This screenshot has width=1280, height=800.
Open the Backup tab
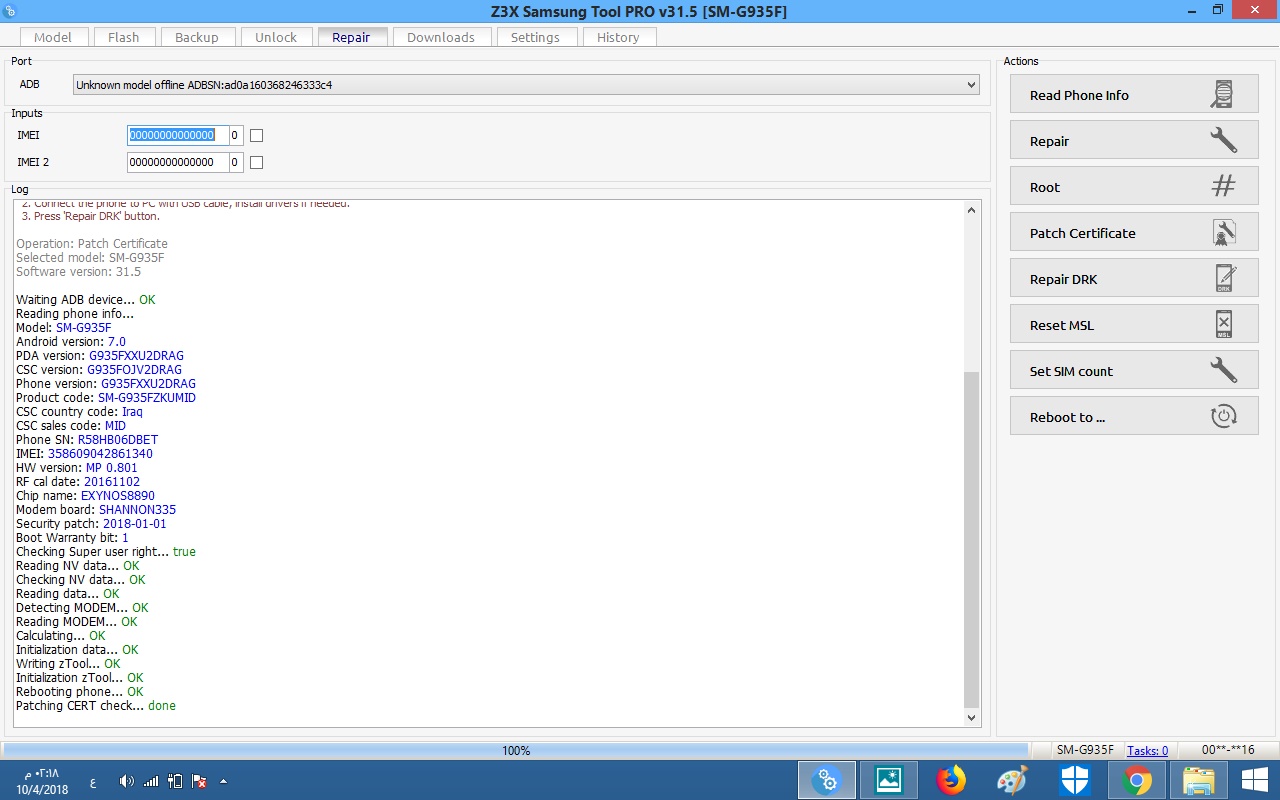197,37
